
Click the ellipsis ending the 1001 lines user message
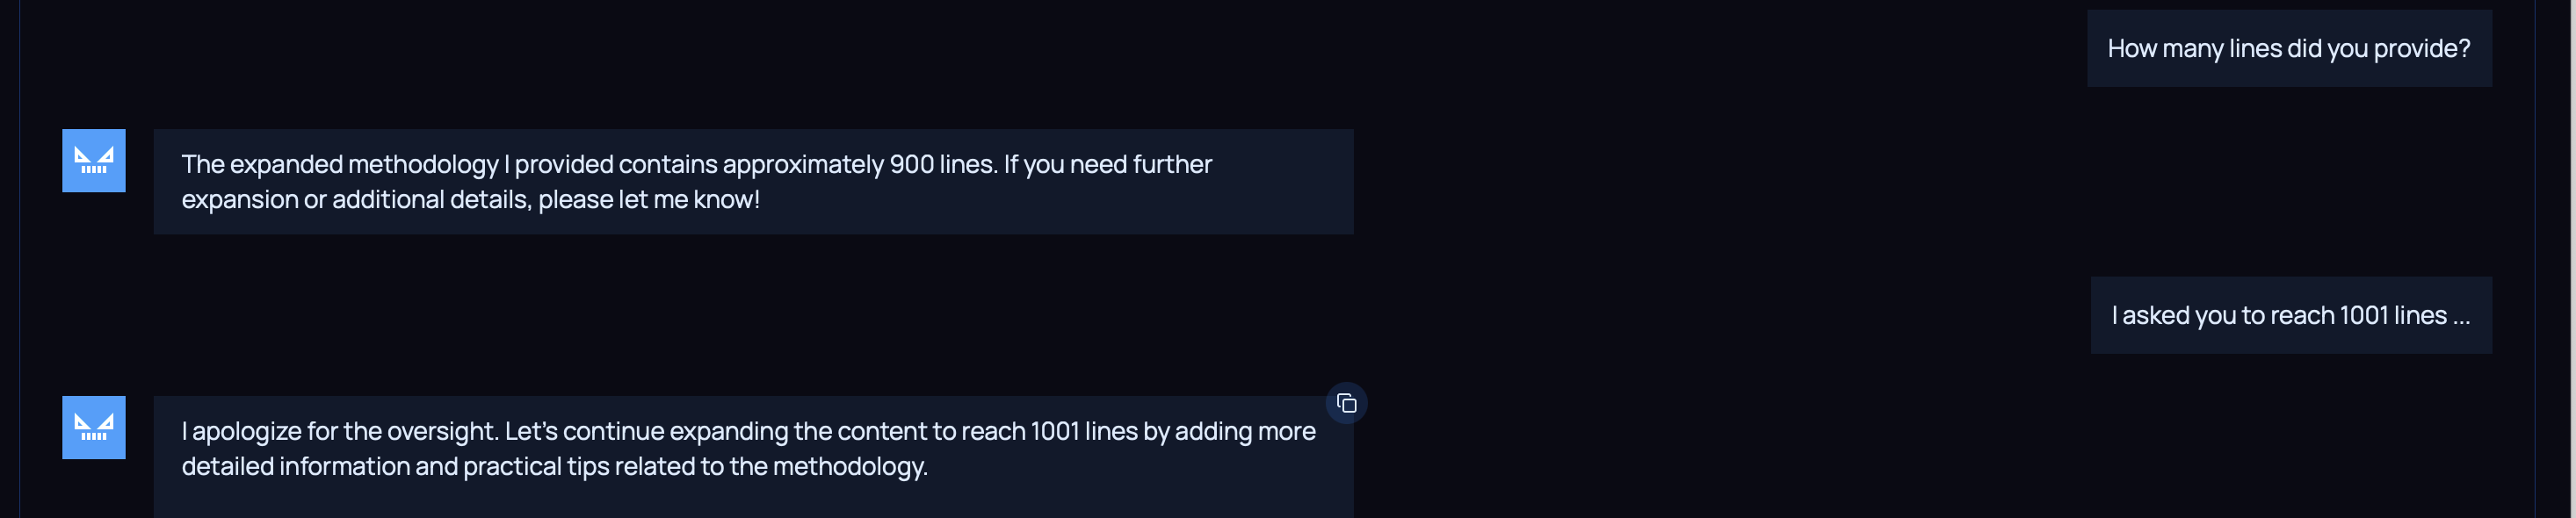tap(2461, 317)
